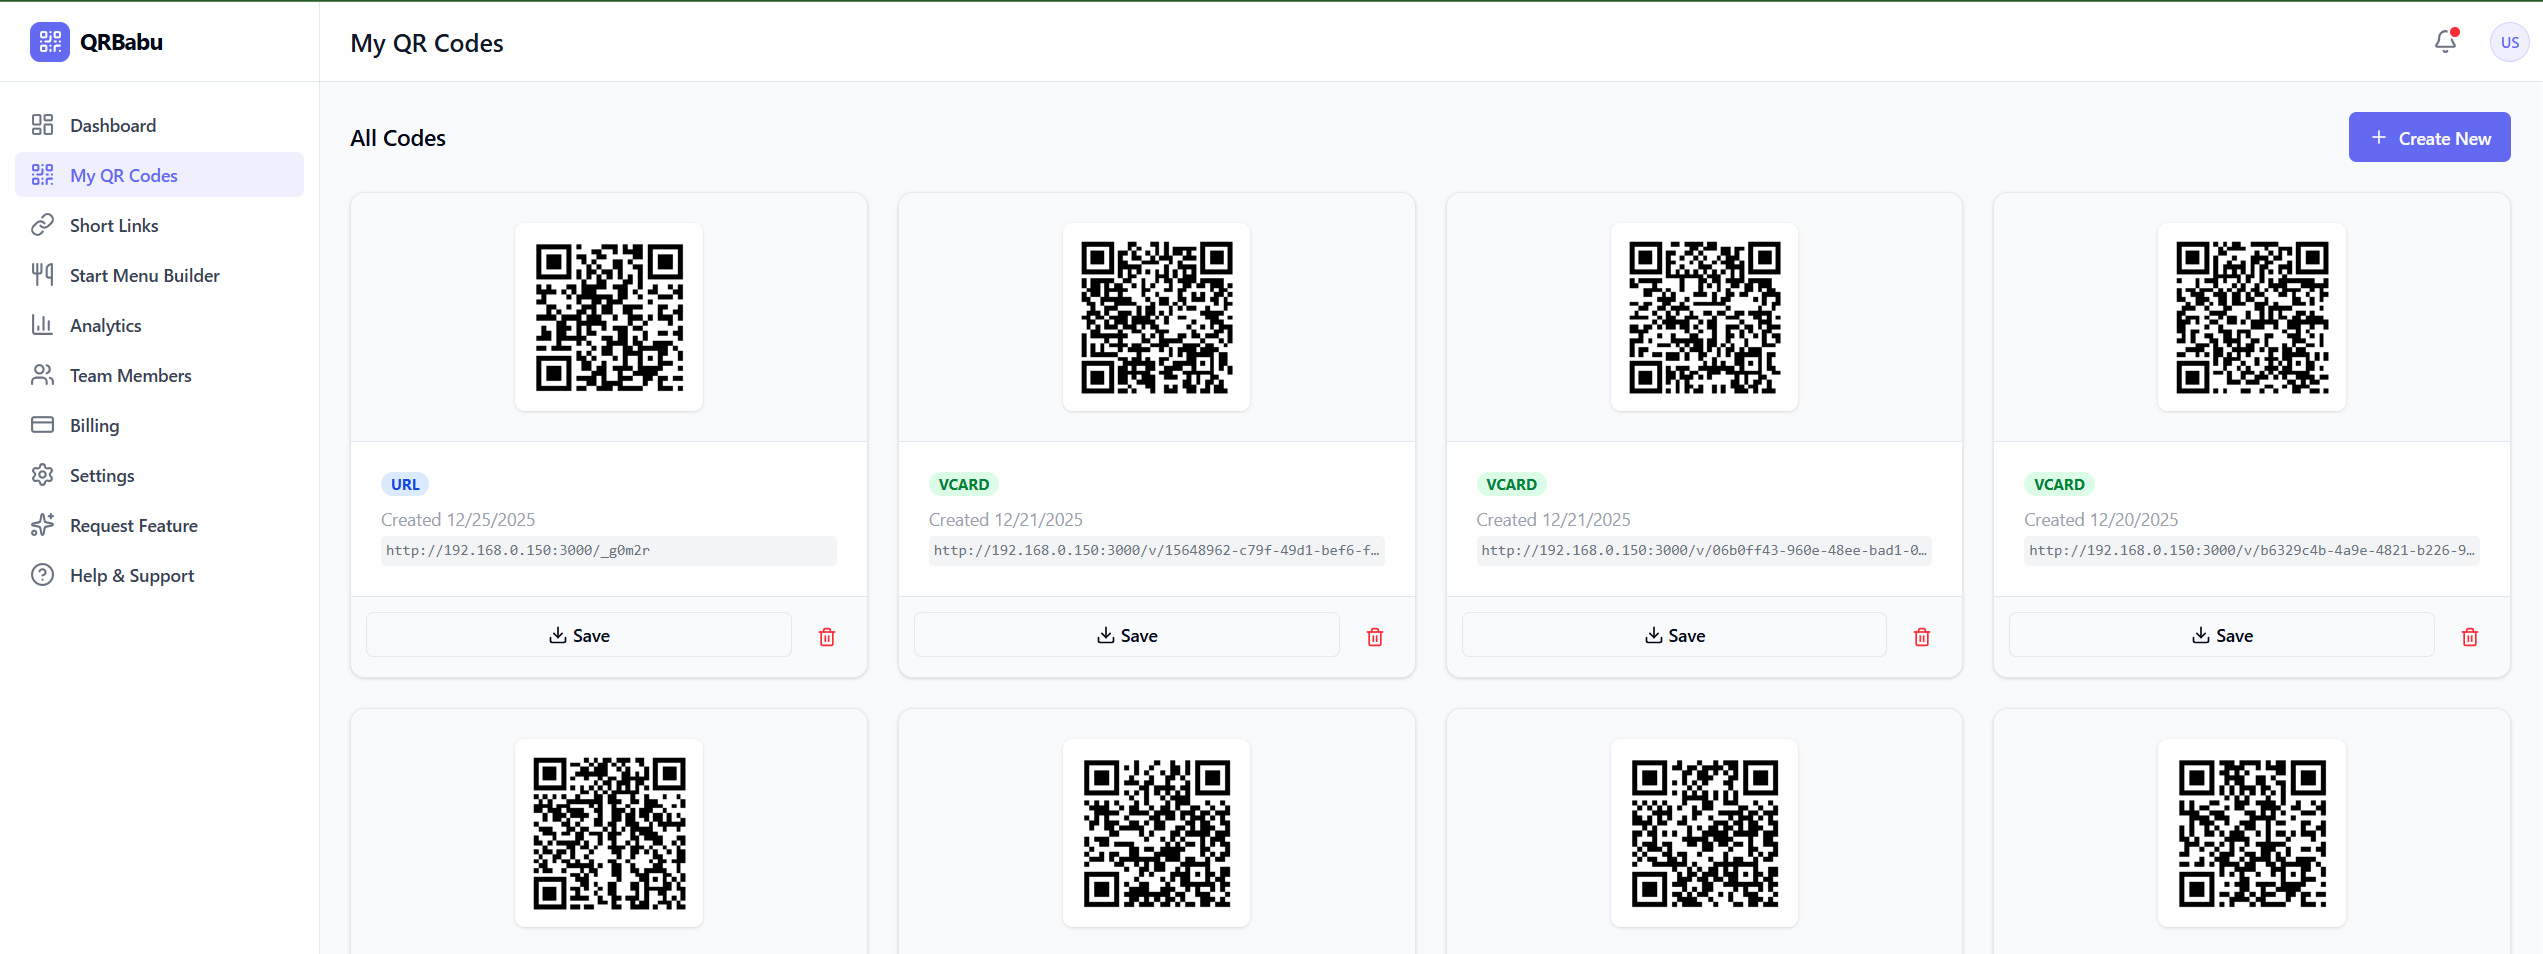Click the 06b0ff43-960e link field
The height and width of the screenshot is (954, 2543).
pos(1704,551)
